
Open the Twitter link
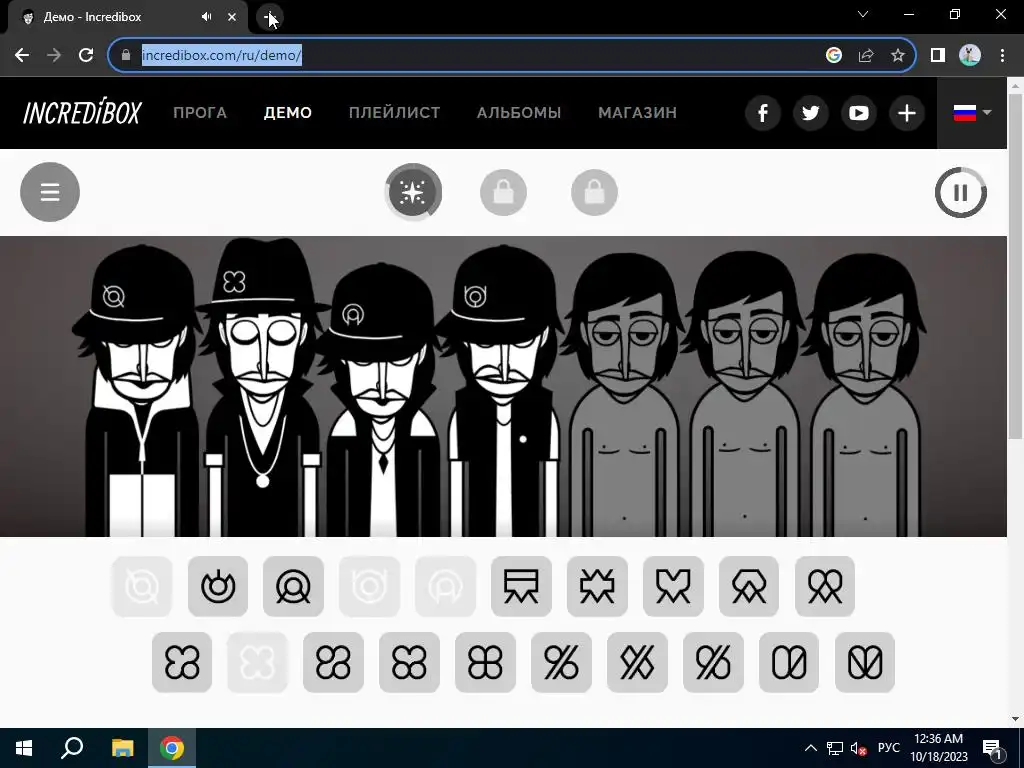click(810, 113)
